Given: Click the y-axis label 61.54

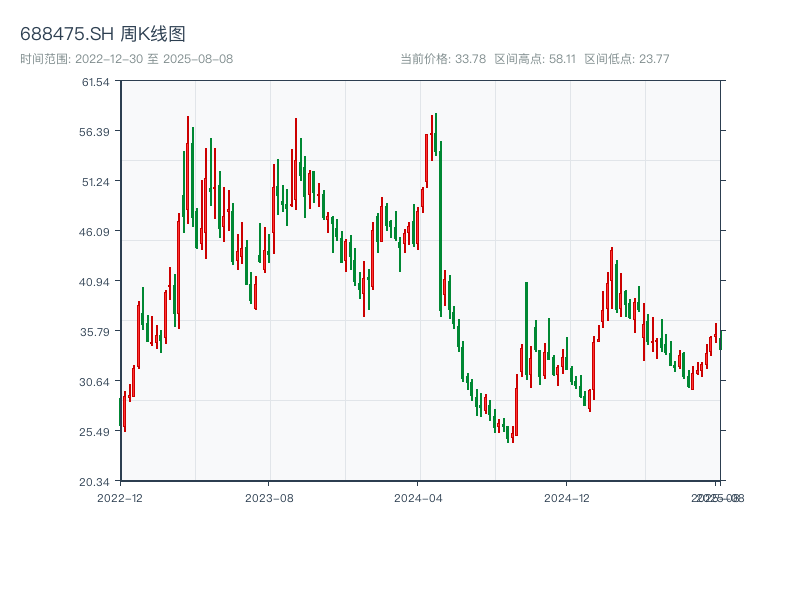Looking at the screenshot, I should (95, 82).
